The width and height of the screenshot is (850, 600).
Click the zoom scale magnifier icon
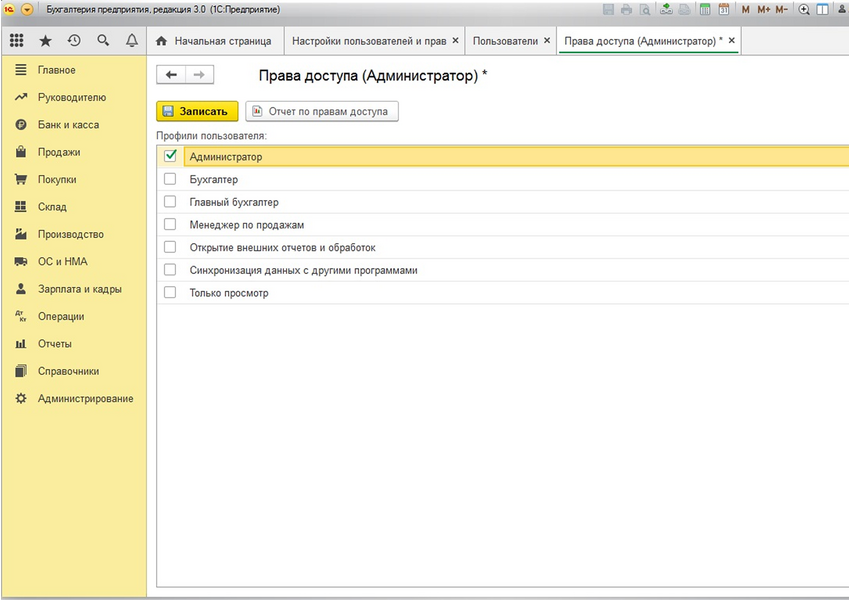(804, 10)
